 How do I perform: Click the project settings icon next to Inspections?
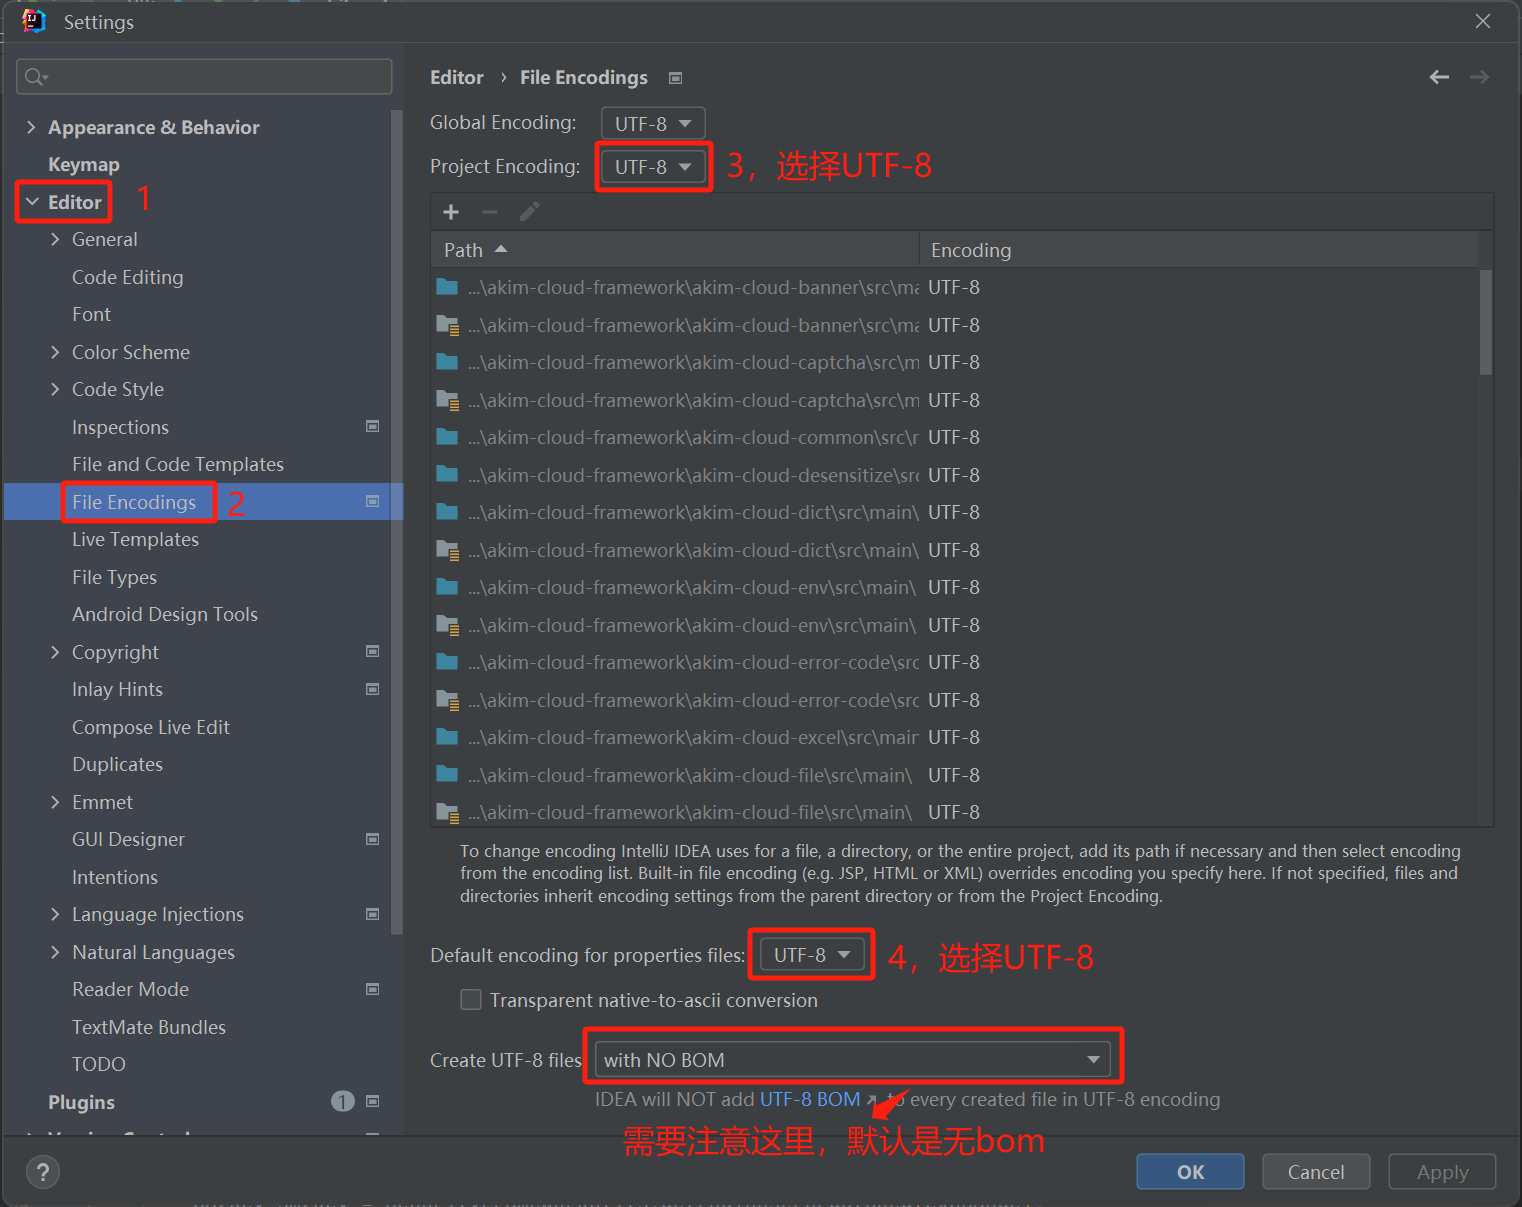(x=372, y=427)
